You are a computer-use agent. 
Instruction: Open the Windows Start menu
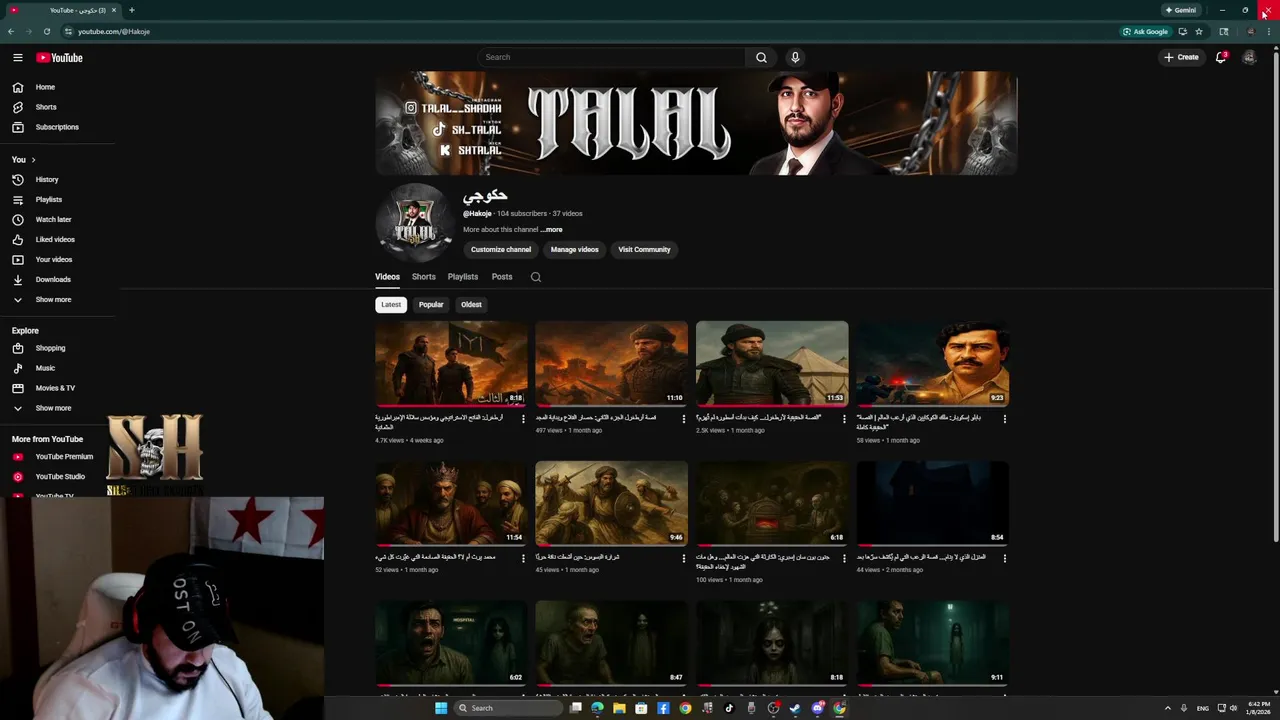coord(441,708)
